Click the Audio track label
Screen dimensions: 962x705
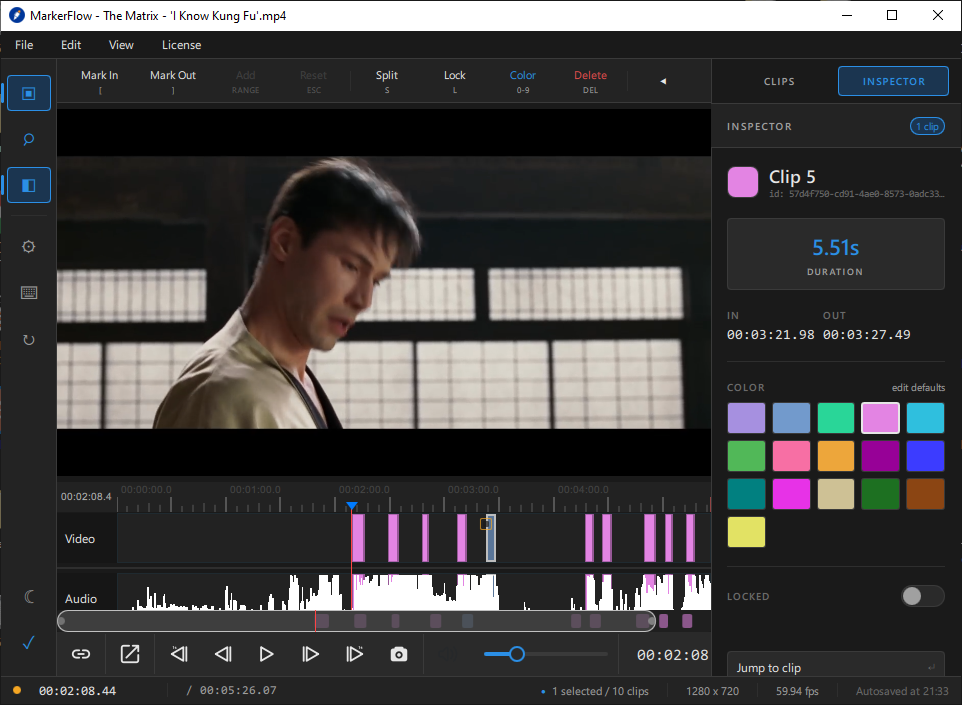81,598
